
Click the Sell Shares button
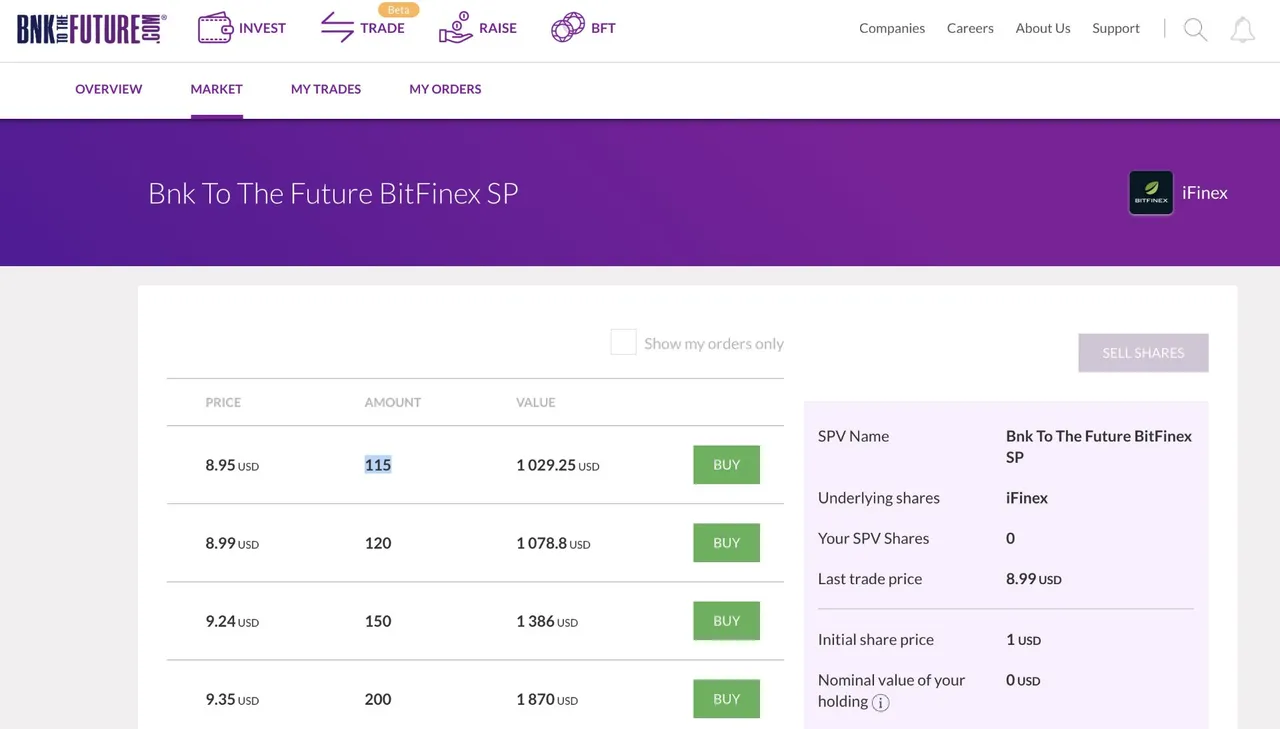(x=1143, y=353)
